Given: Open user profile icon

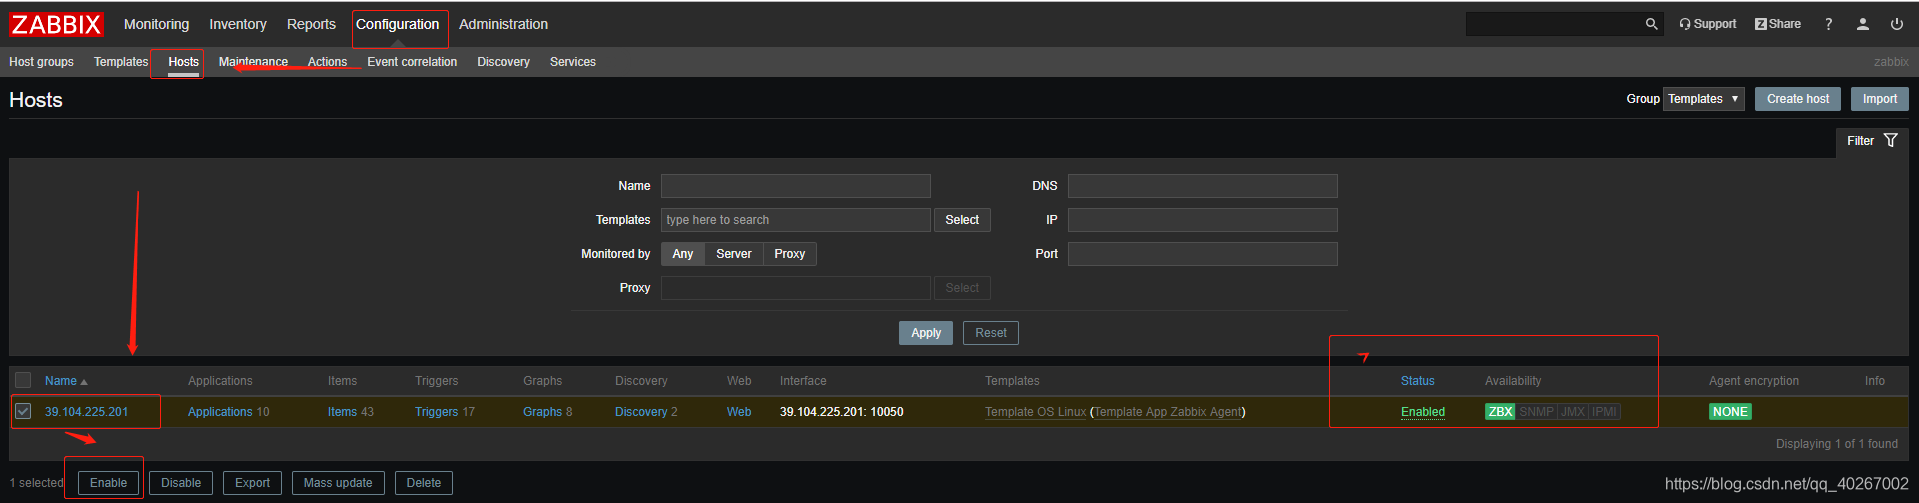Looking at the screenshot, I should (x=1863, y=24).
